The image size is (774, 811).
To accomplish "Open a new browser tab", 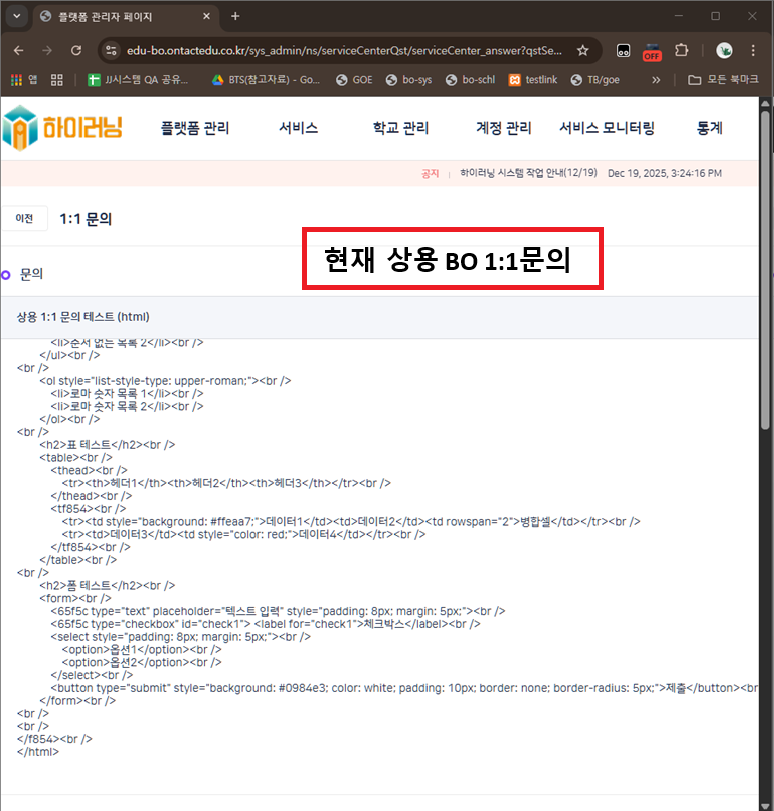I will [x=235, y=16].
